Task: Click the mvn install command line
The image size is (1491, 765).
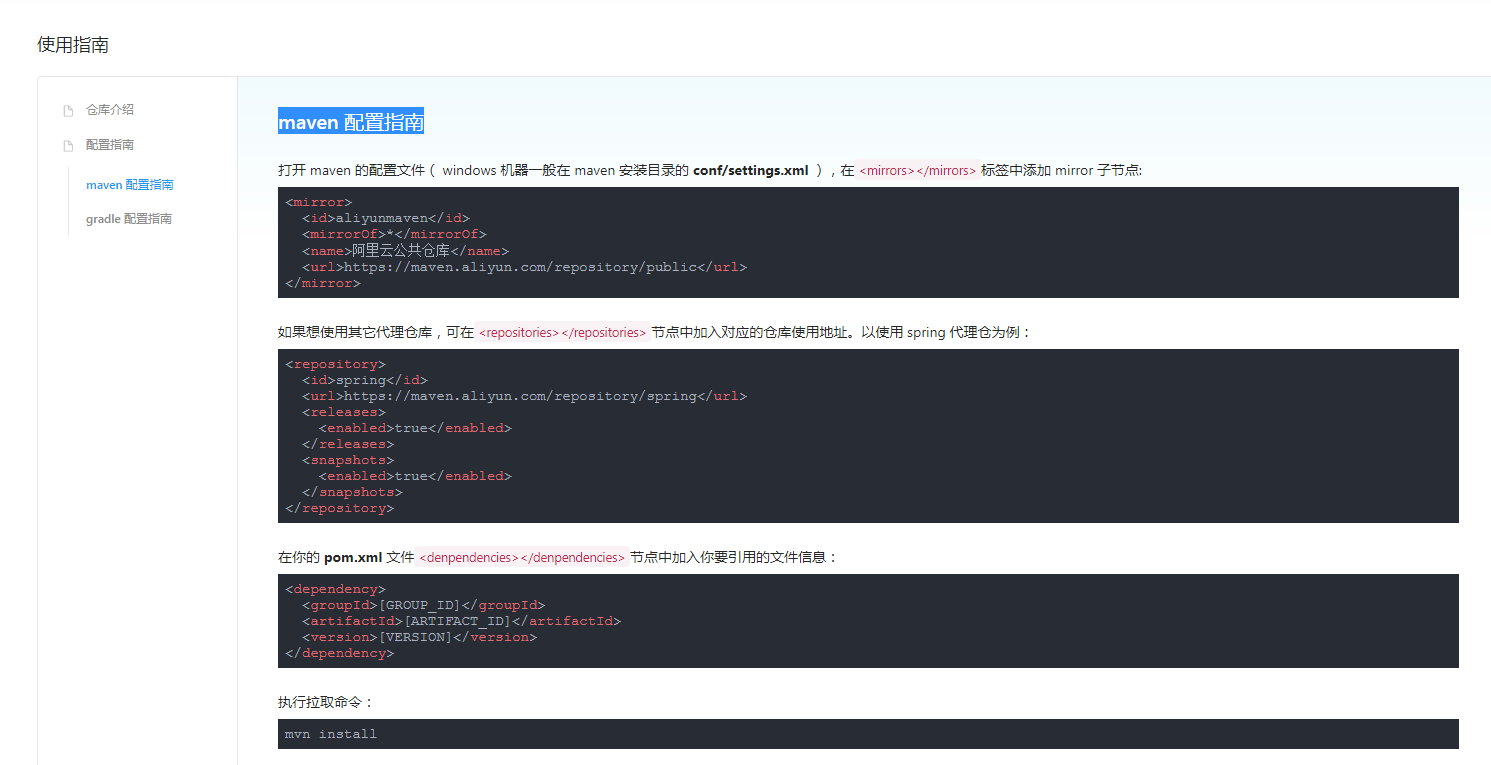Action: click(x=331, y=734)
